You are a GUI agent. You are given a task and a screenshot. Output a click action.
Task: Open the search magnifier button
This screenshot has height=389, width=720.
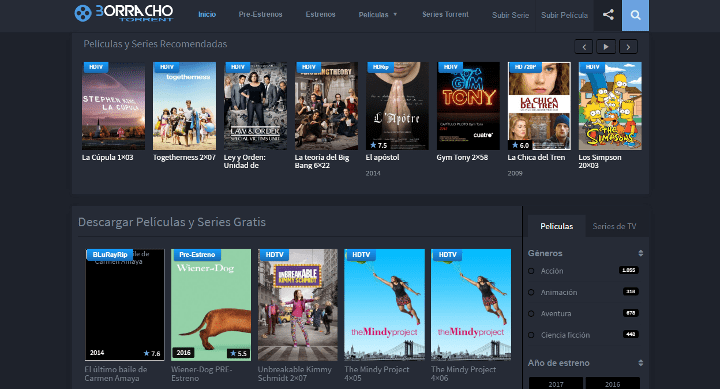636,15
